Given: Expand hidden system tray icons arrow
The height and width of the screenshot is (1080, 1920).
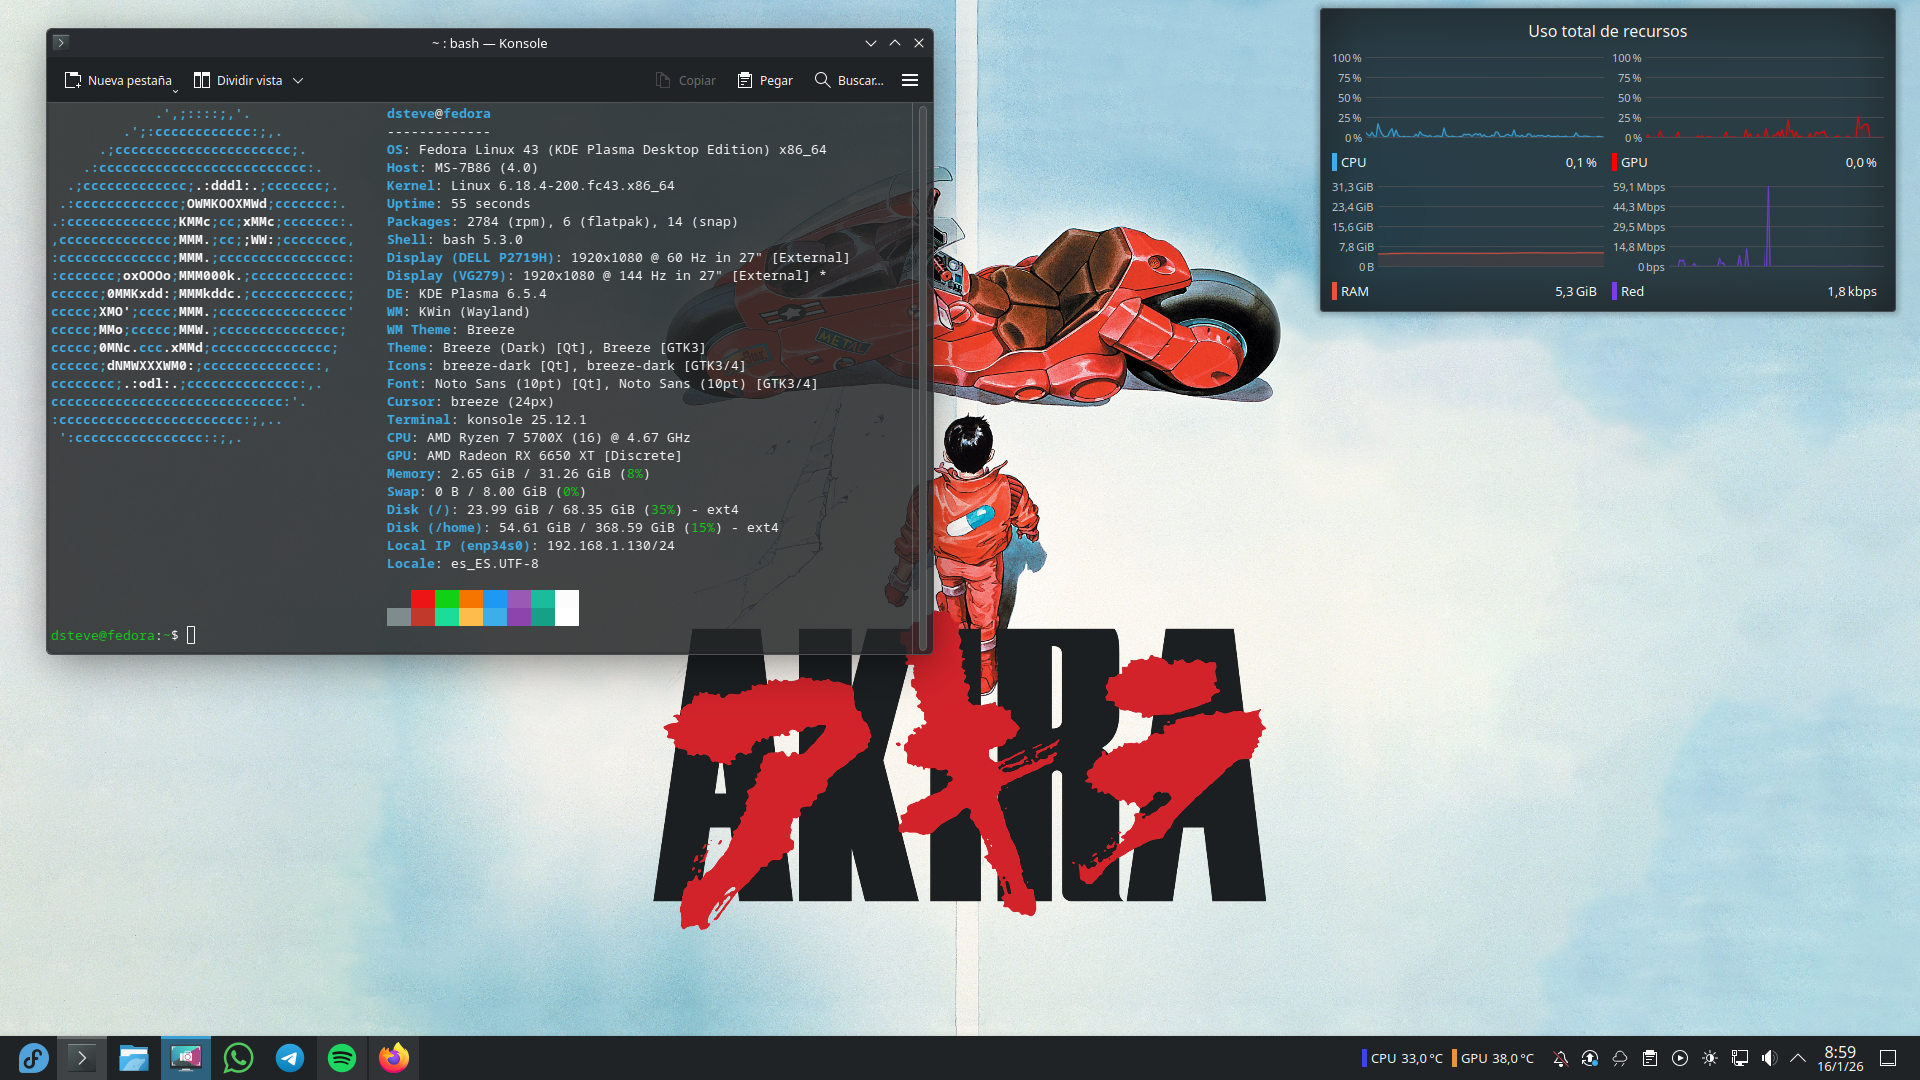Looking at the screenshot, I should click(1798, 1058).
